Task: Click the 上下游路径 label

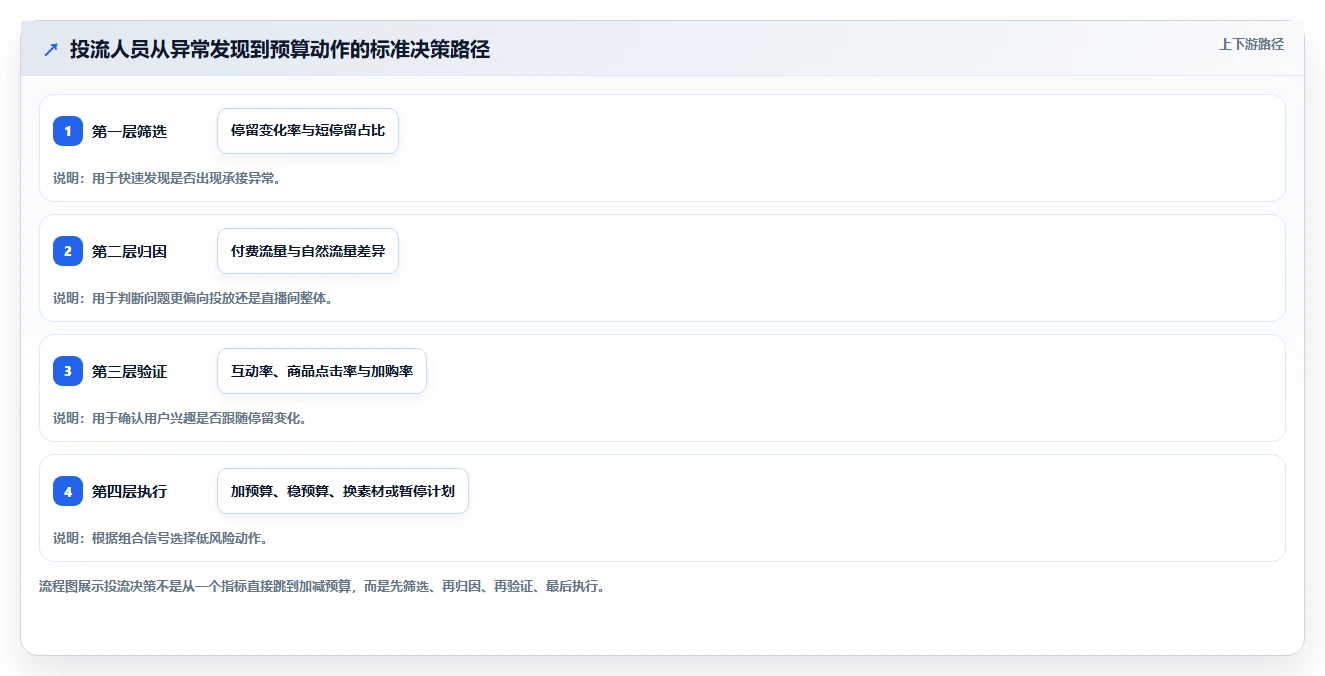Action: 1251,44
